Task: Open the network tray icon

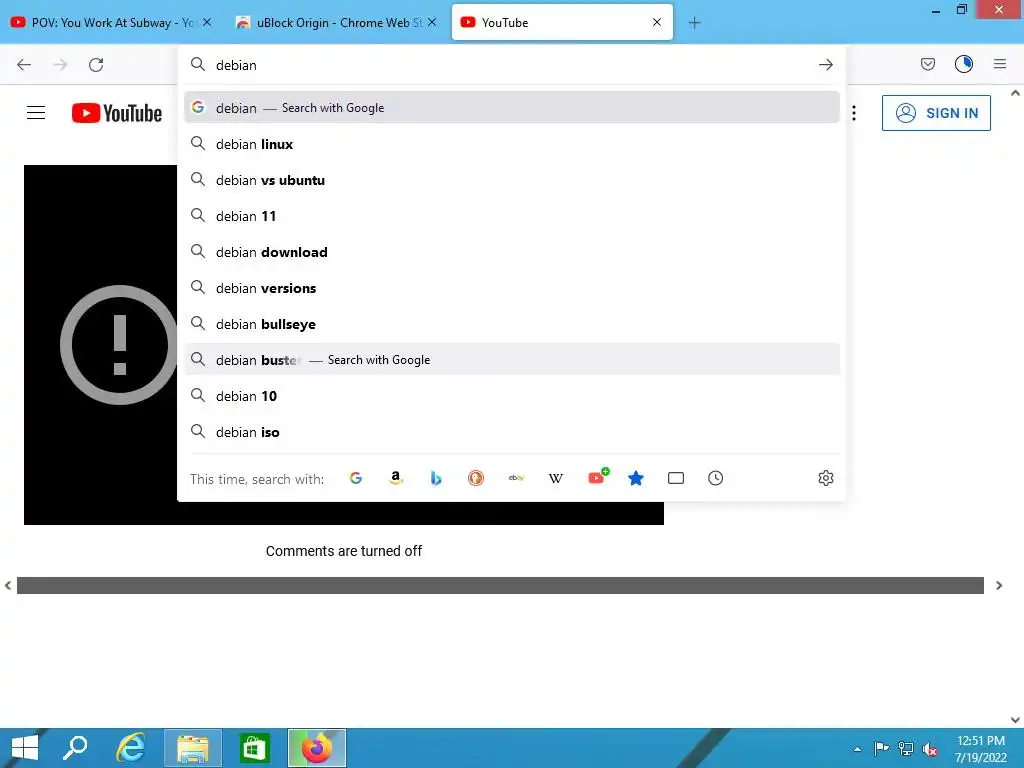Action: [905, 749]
